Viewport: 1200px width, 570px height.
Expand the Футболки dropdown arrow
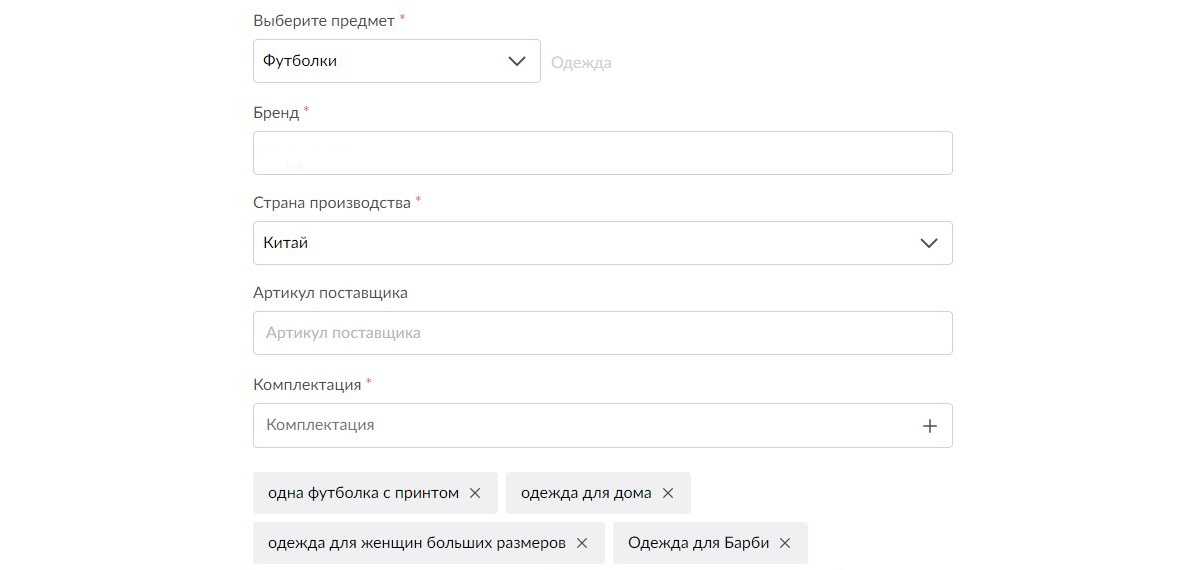[x=517, y=61]
